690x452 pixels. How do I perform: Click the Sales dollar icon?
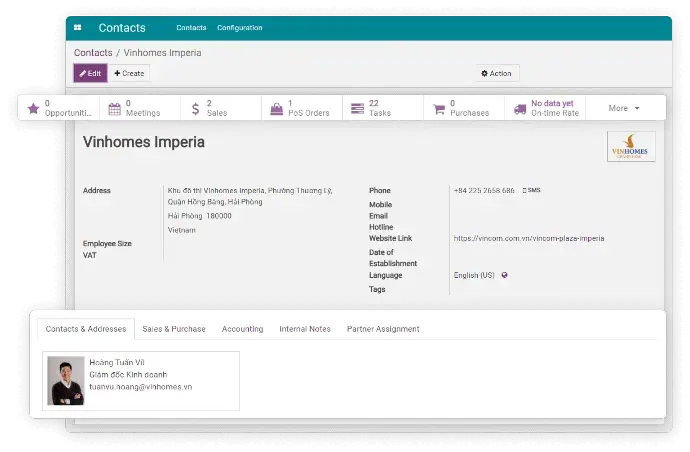195,108
